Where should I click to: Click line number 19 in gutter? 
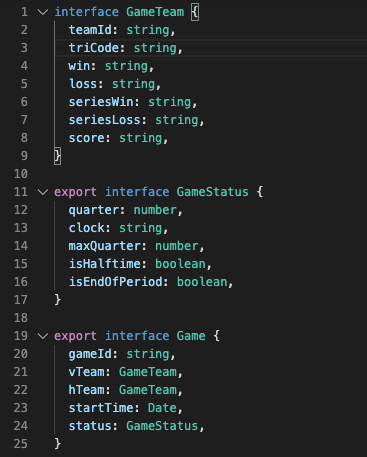21,336
